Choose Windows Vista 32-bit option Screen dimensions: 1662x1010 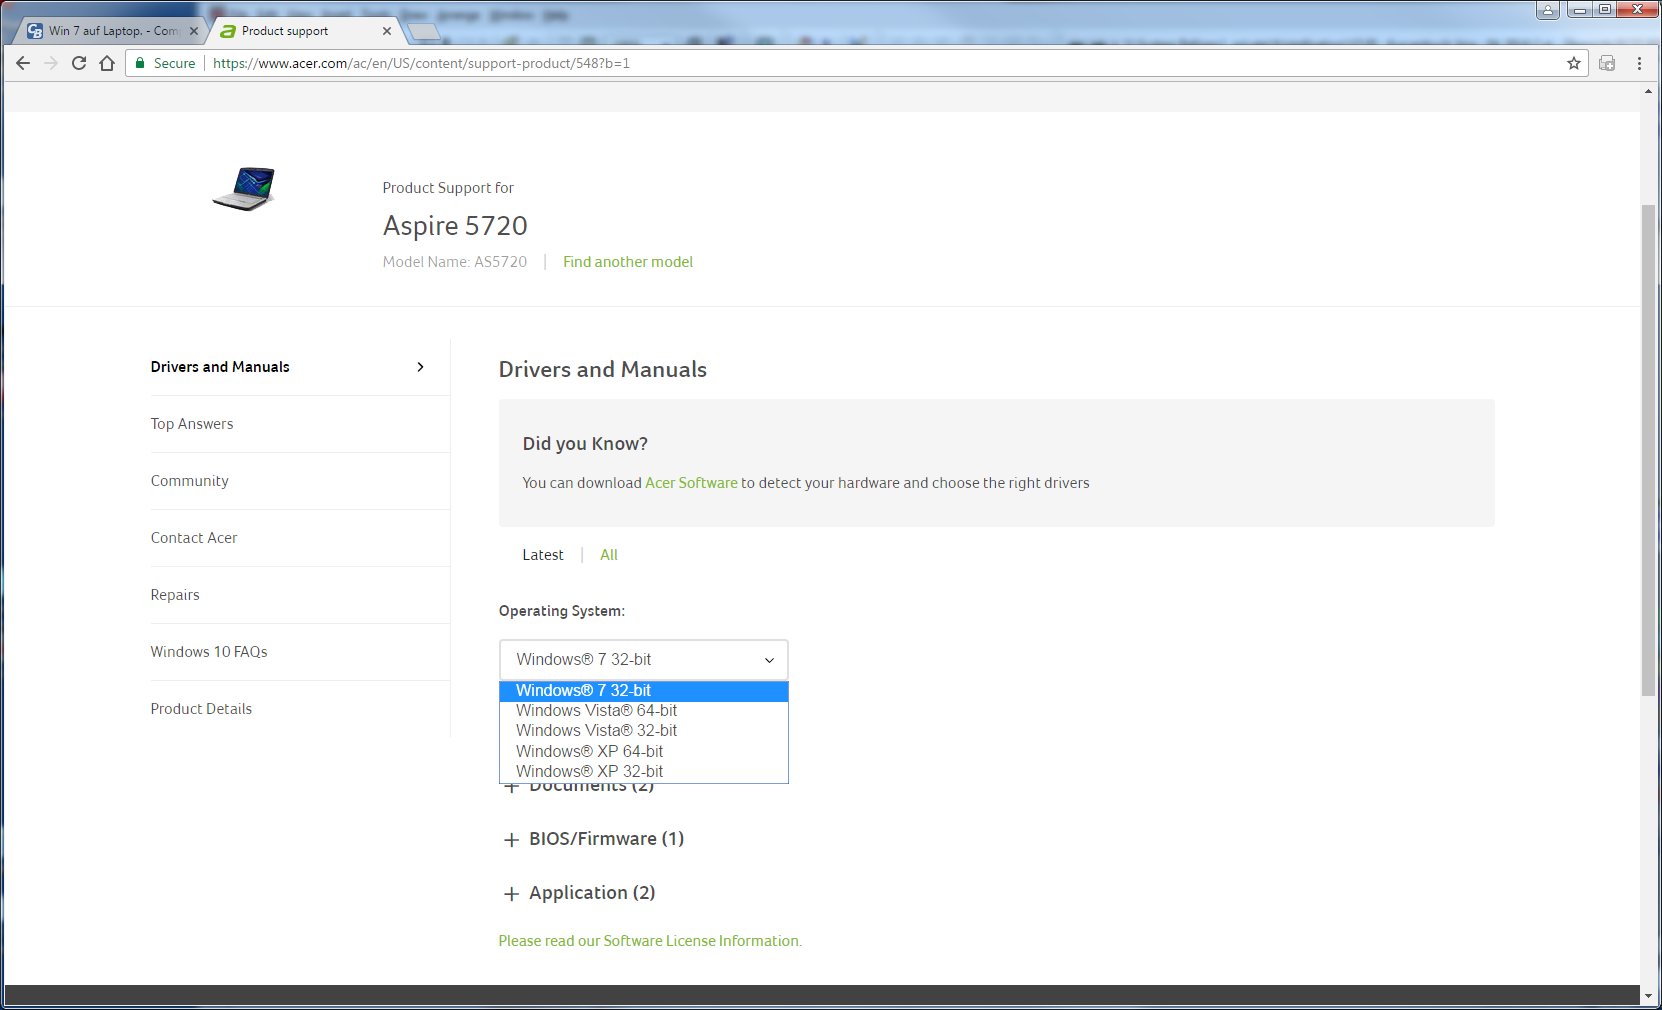click(644, 731)
